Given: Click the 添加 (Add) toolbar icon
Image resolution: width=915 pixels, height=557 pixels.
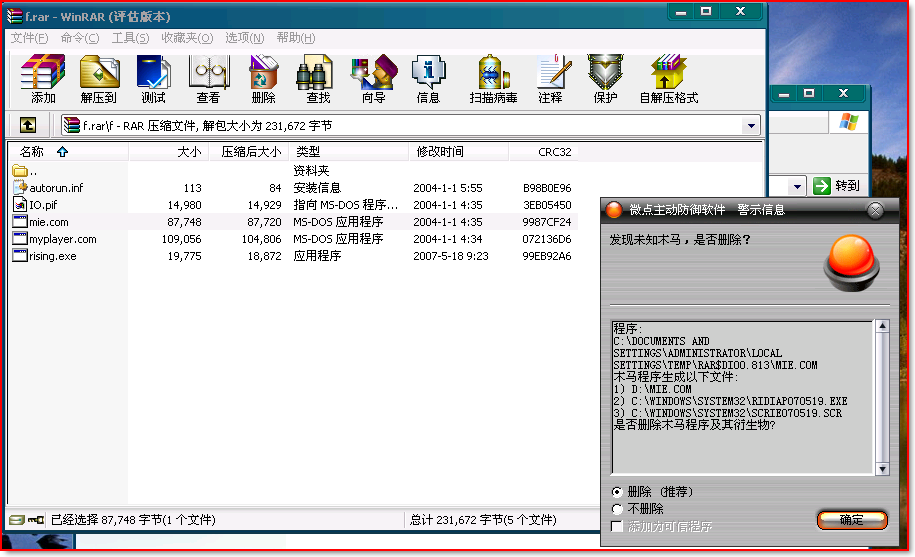Looking at the screenshot, I should [x=43, y=72].
